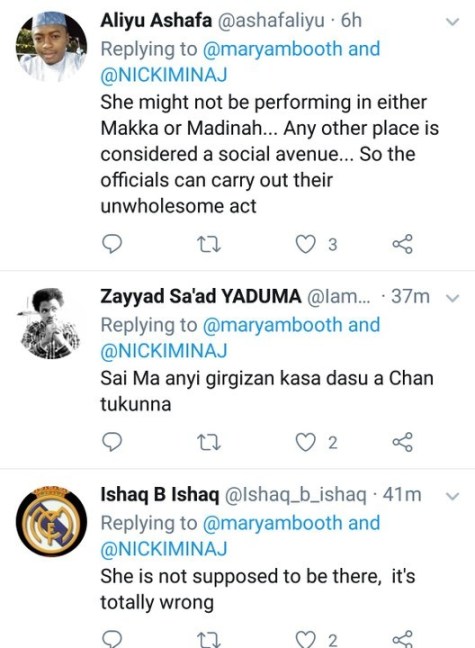Expand options chevron on Ishaq's tweet
Viewport: 475px width, 648px height.
click(x=453, y=496)
